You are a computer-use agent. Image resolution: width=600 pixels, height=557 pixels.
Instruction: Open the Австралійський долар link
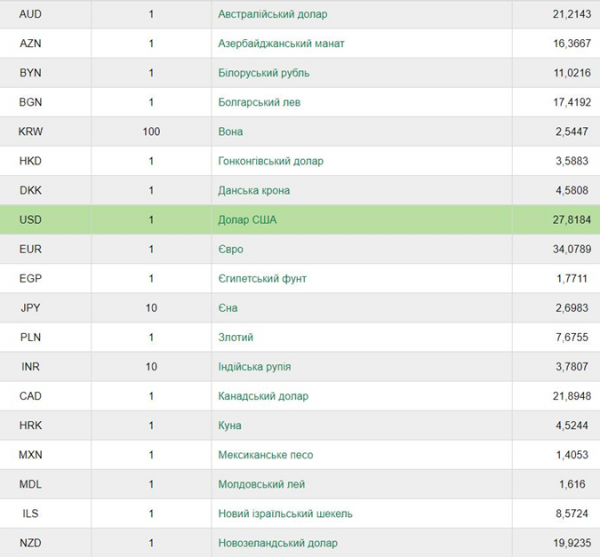[272, 14]
